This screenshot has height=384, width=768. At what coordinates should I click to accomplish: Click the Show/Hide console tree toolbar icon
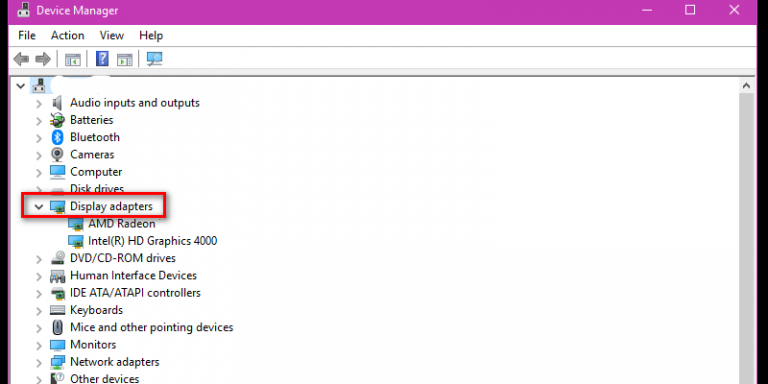pos(72,59)
